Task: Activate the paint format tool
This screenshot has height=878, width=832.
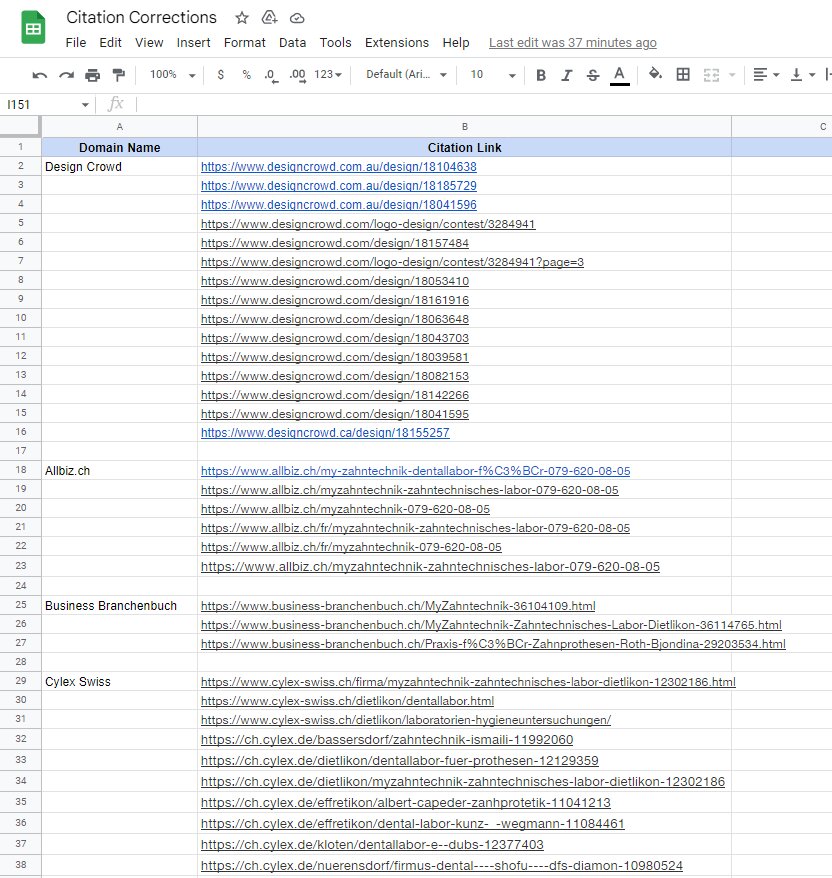Action: click(x=118, y=74)
